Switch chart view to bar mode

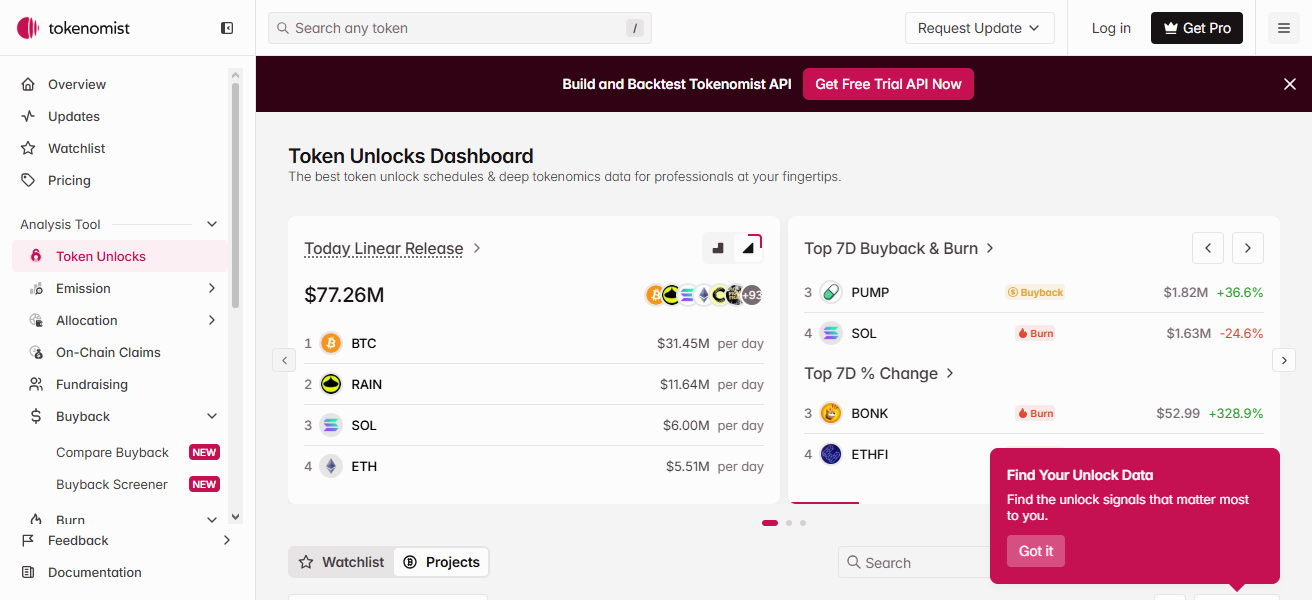(717, 246)
